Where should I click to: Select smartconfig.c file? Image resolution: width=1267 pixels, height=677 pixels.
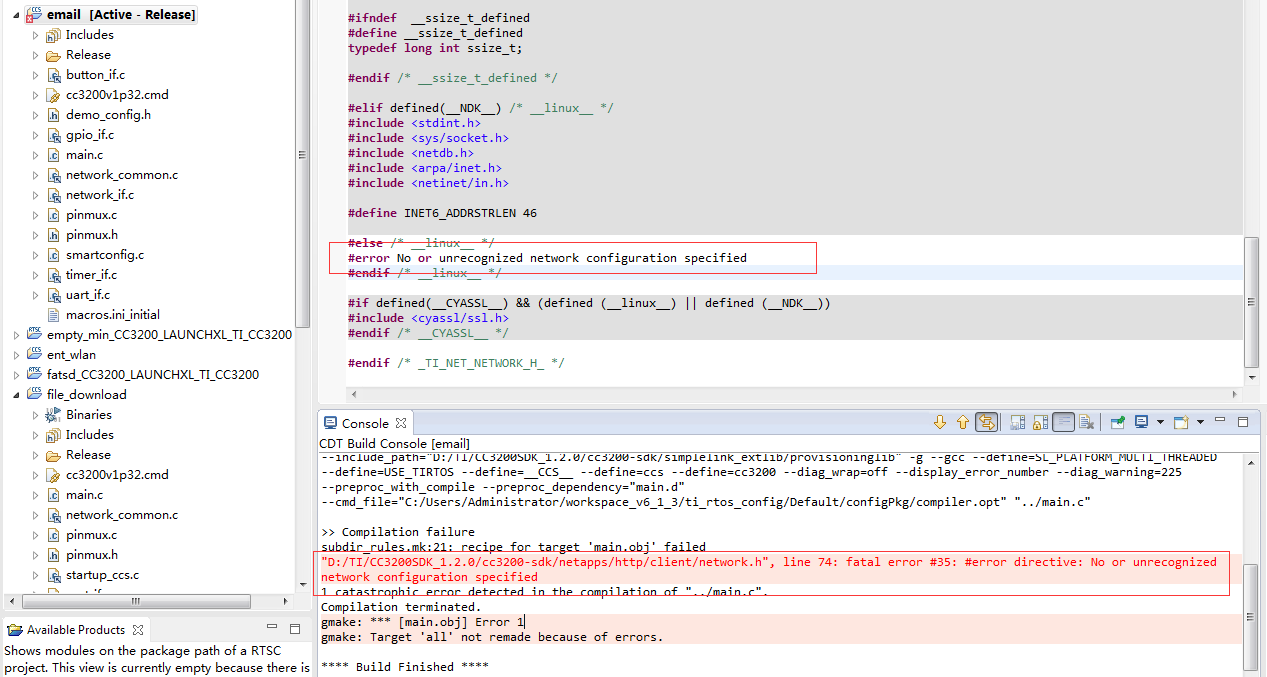pyautogui.click(x=105, y=255)
